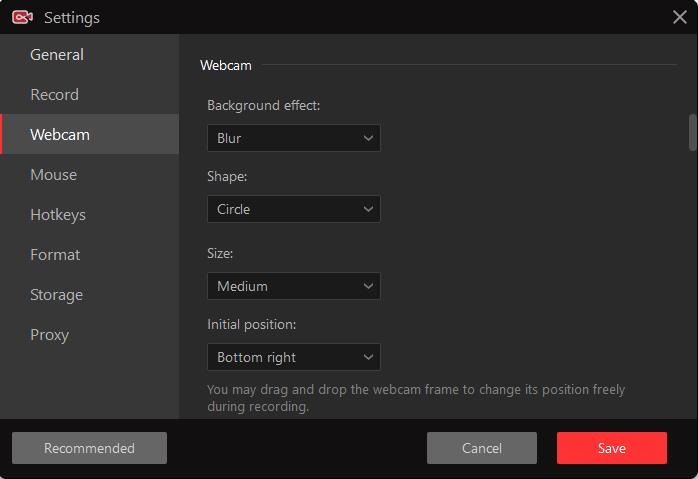Click the vertical scrollbar thumb
The image size is (698, 479).
(692, 132)
